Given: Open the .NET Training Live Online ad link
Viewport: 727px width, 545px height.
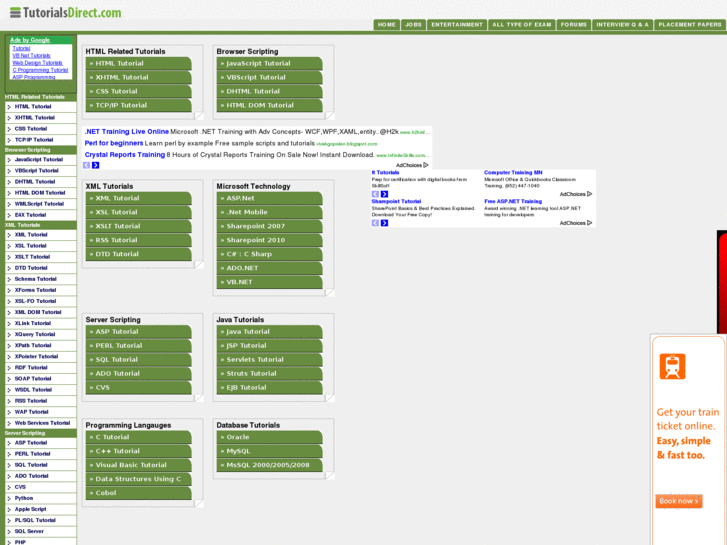Looking at the screenshot, I should 126,132.
